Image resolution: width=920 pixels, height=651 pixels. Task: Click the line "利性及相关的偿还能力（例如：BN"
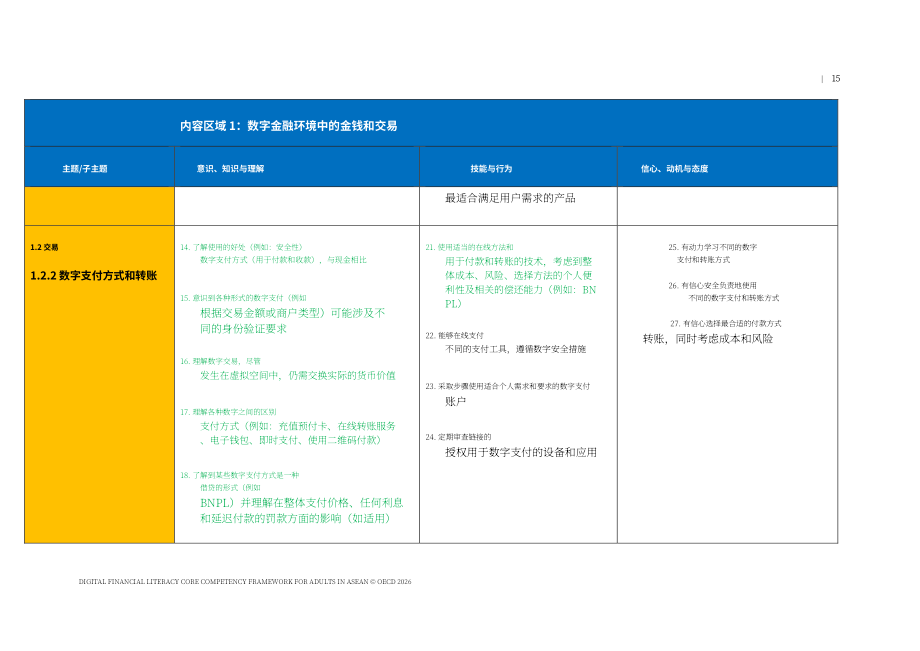pyautogui.click(x=520, y=290)
